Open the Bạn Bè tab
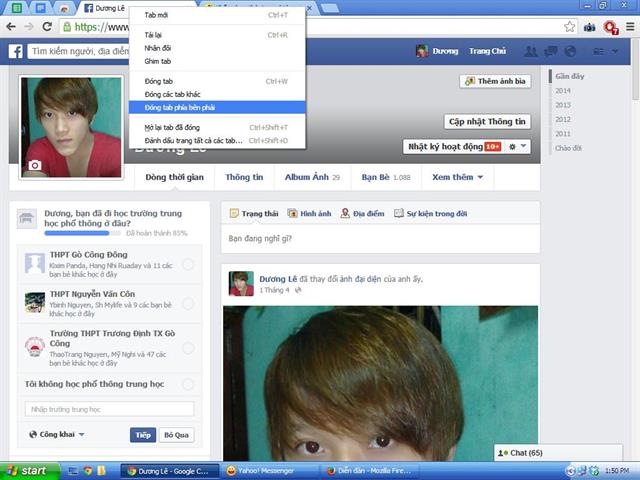 pos(386,177)
